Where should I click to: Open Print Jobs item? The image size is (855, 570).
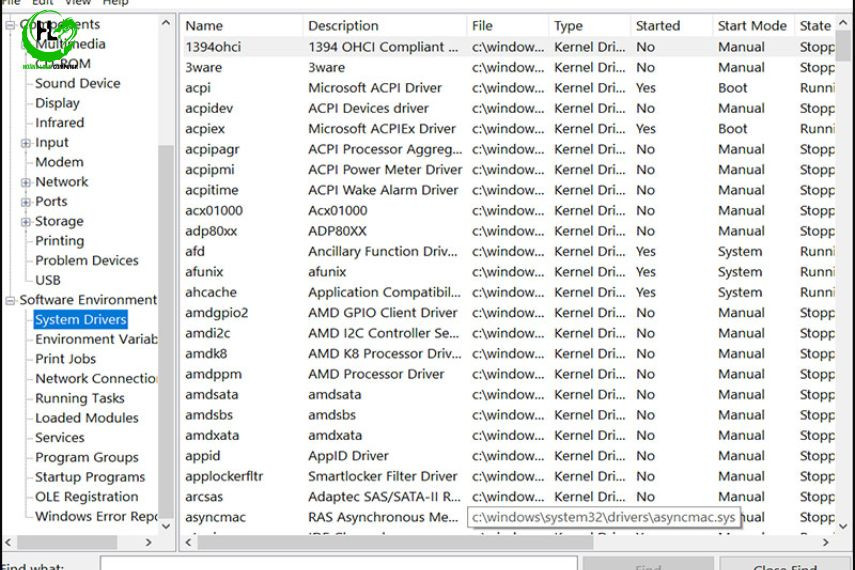point(65,359)
